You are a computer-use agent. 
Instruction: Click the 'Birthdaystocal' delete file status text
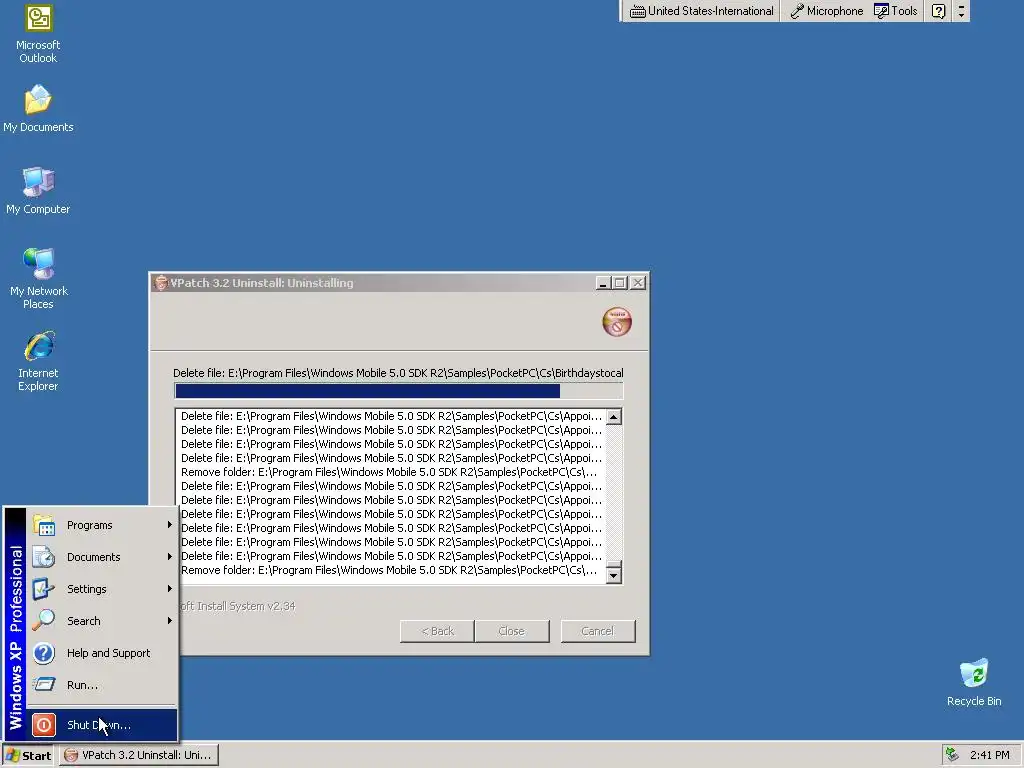click(x=398, y=374)
